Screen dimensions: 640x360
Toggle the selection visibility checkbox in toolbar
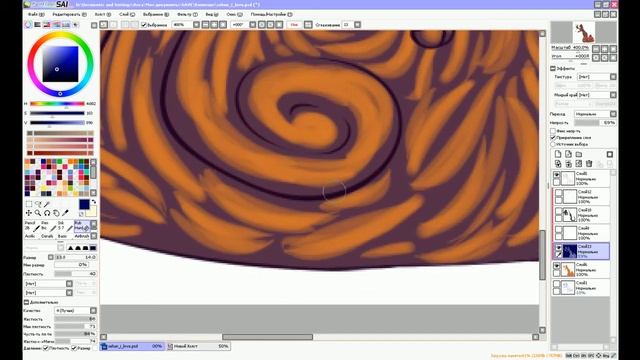(144, 25)
